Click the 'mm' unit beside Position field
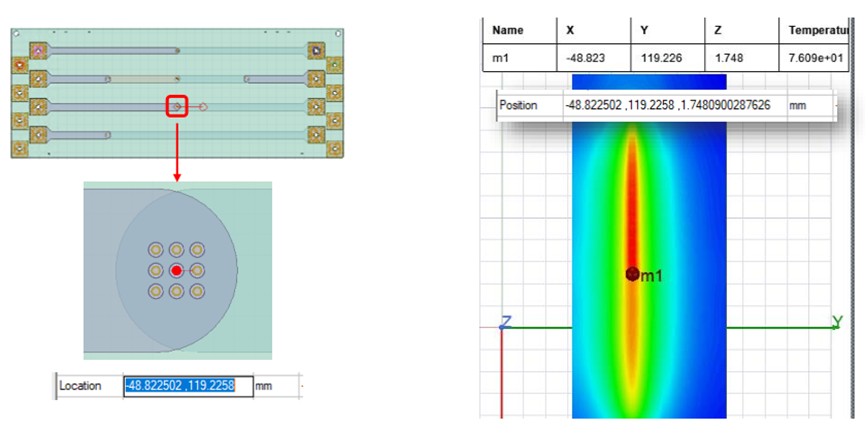This screenshot has width=865, height=431. pyautogui.click(x=798, y=105)
